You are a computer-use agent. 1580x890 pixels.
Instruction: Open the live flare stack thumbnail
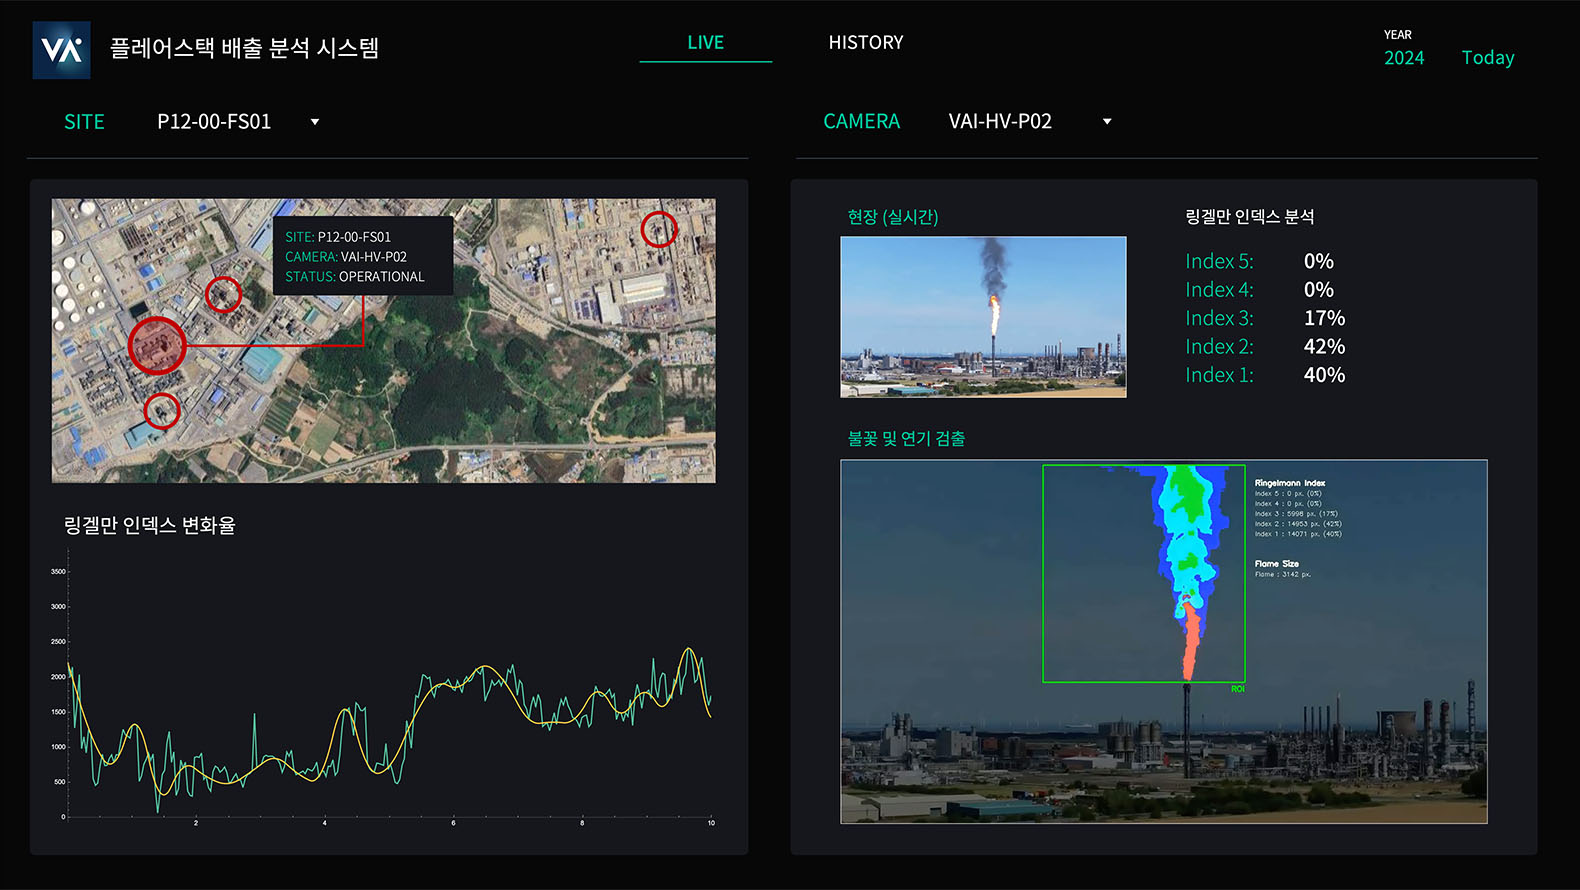983,317
